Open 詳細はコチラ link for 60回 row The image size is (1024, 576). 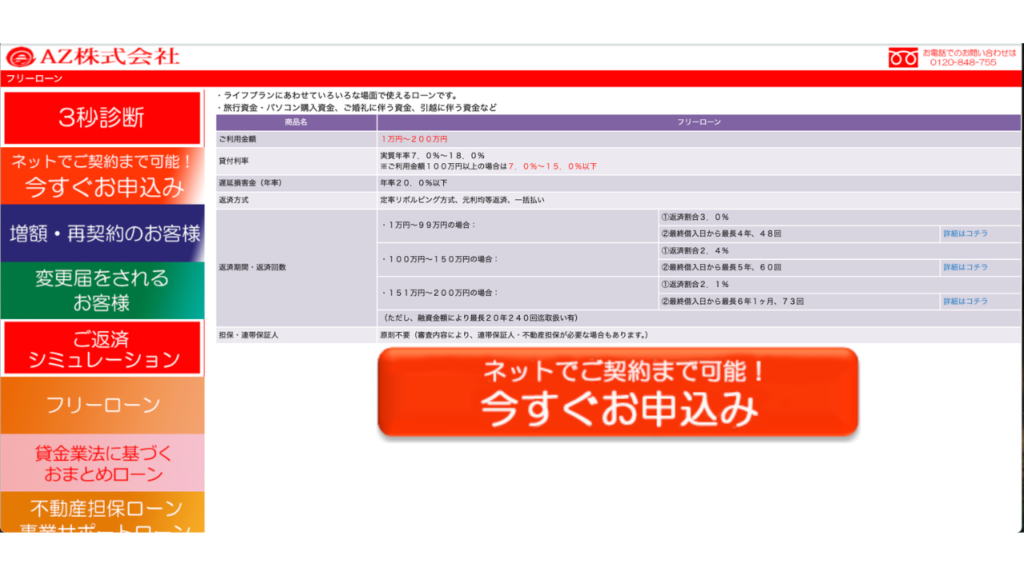pyautogui.click(x=965, y=267)
